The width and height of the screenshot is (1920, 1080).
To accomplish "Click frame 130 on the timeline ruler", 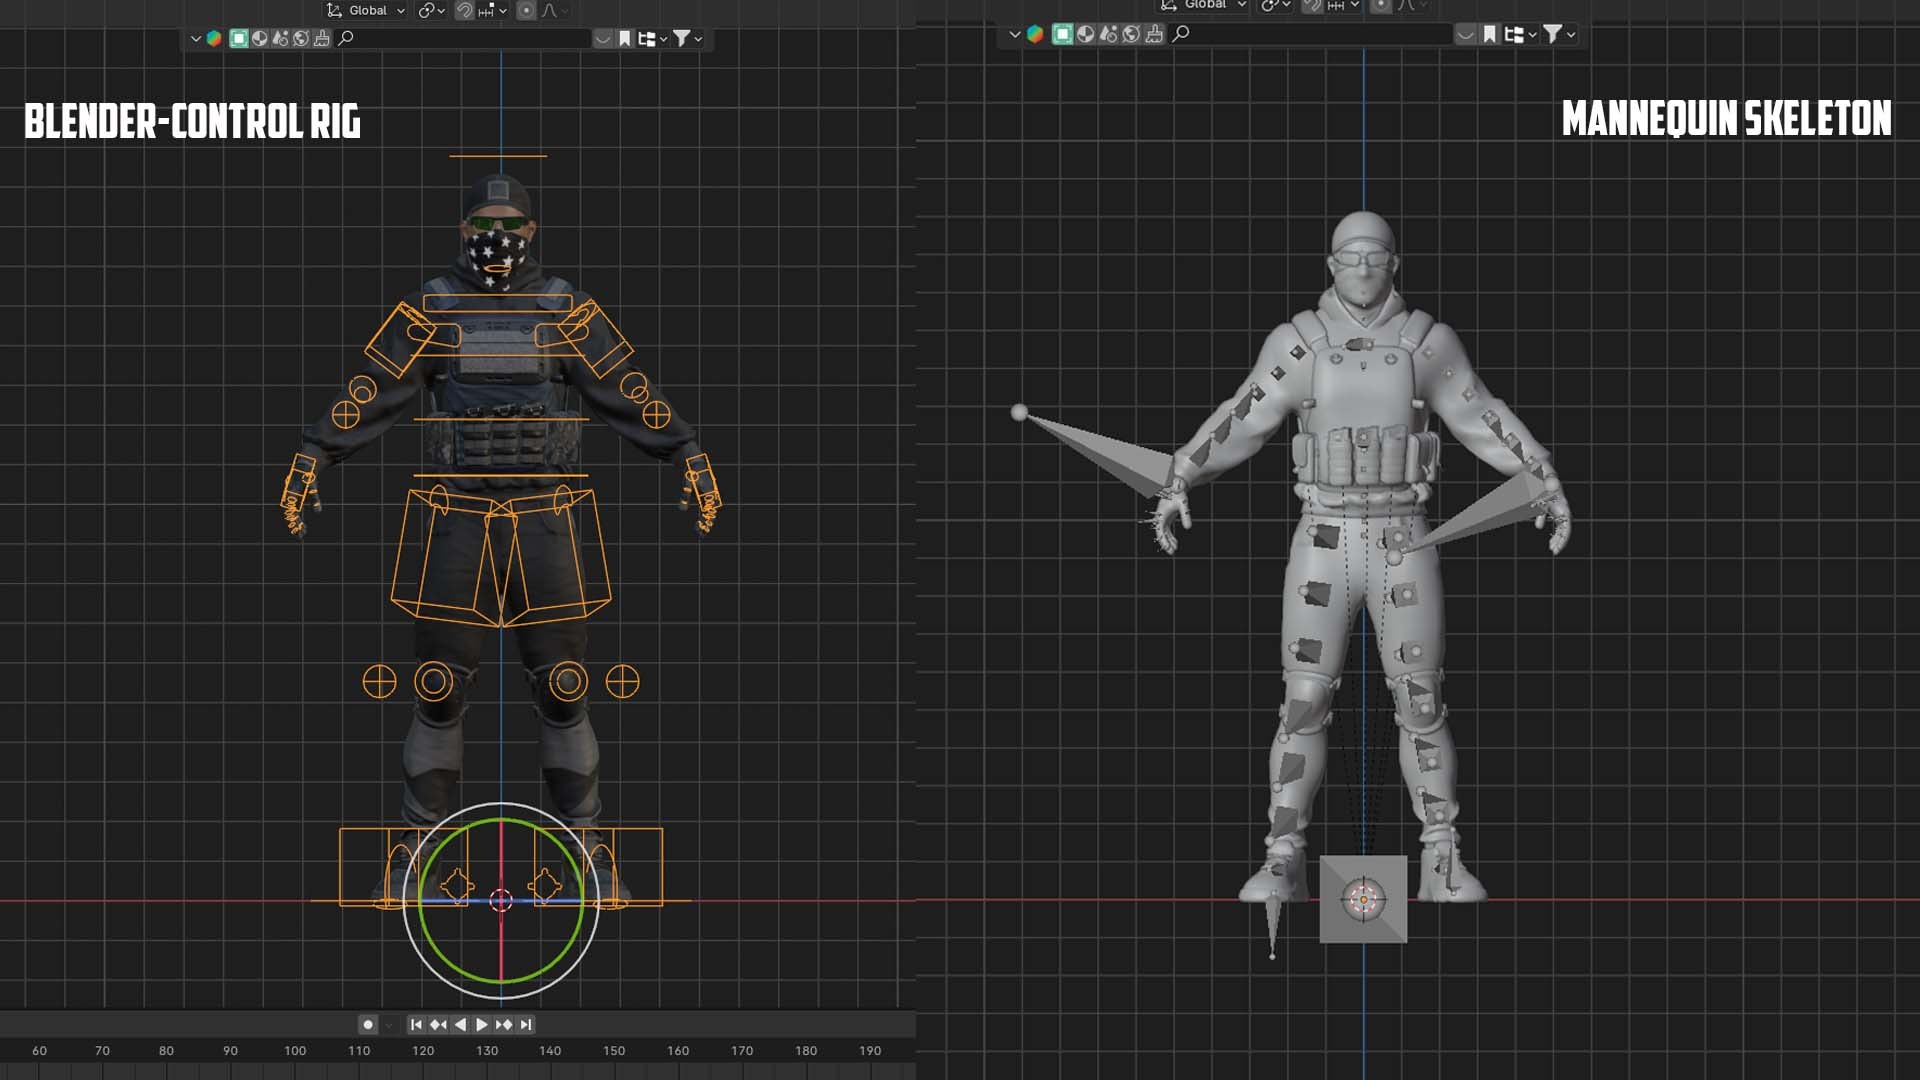I will tap(487, 1051).
